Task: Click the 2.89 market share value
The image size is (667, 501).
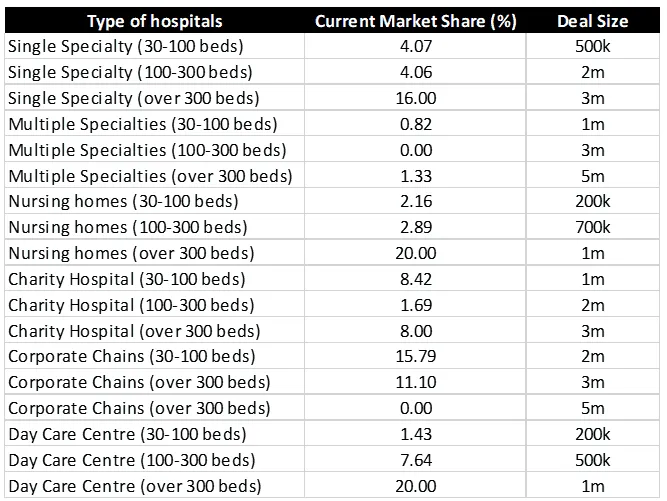Action: (415, 227)
